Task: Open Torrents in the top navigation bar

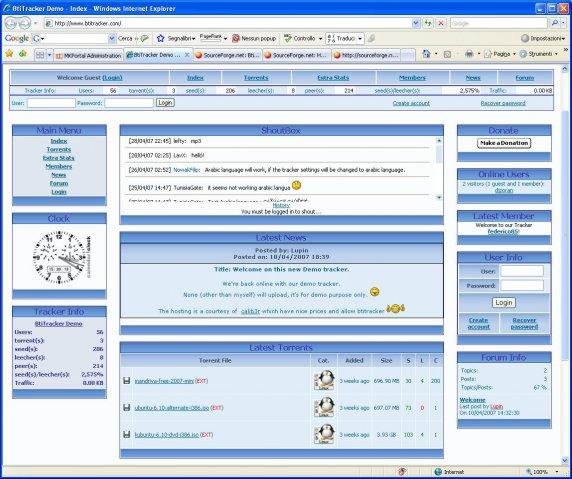Action: (x=256, y=78)
